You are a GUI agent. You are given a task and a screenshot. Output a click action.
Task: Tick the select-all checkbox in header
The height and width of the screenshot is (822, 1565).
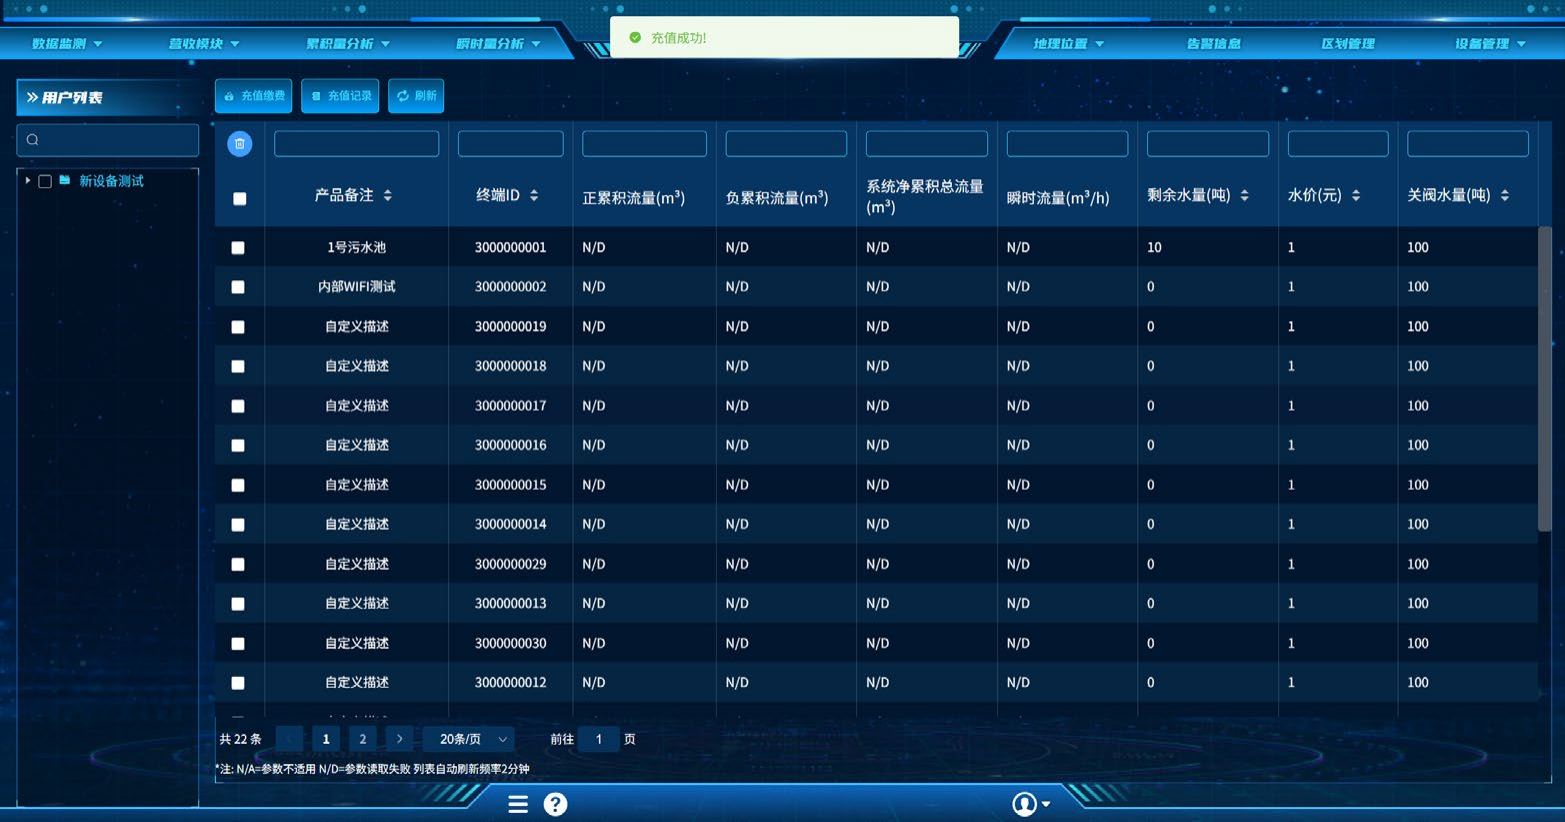pos(240,199)
